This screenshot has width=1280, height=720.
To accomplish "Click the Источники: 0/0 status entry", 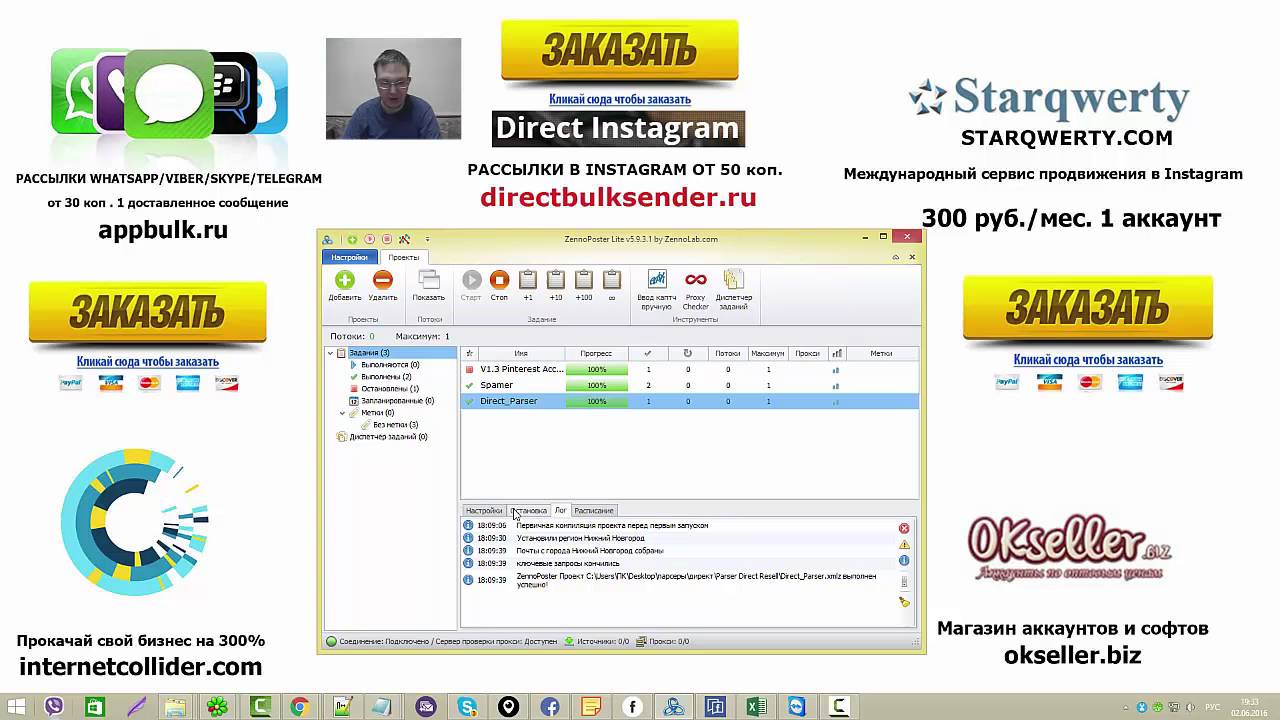I will 597,641.
